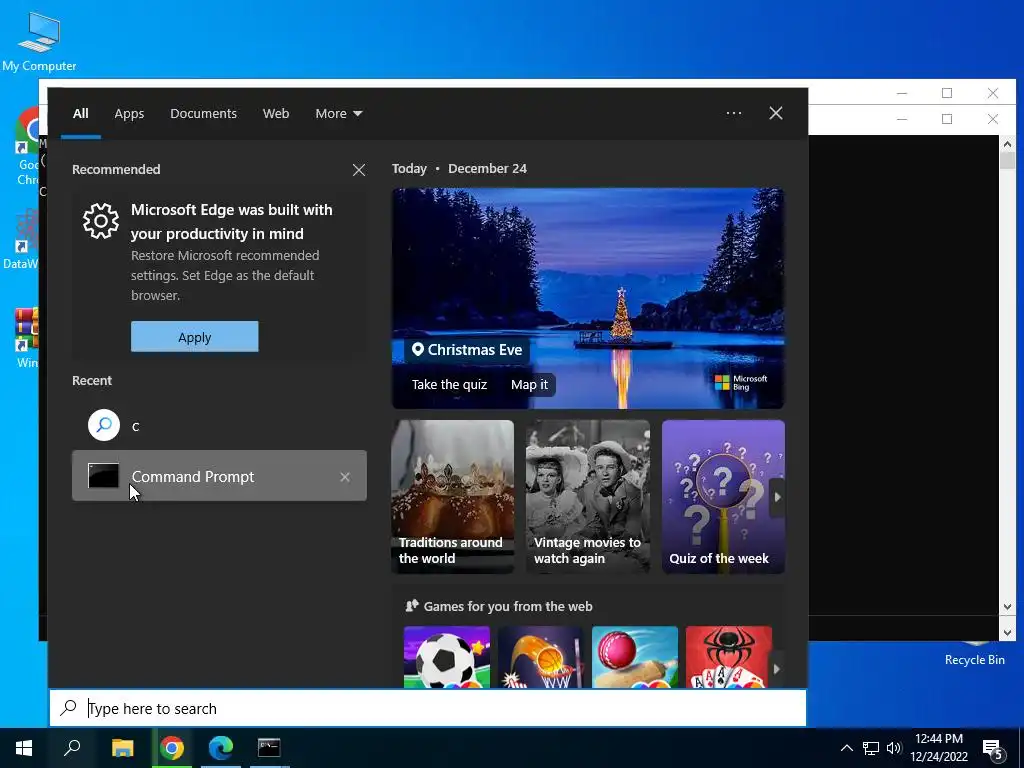
Task: Click the Microsoft Bing logo on image
Action: tap(741, 383)
